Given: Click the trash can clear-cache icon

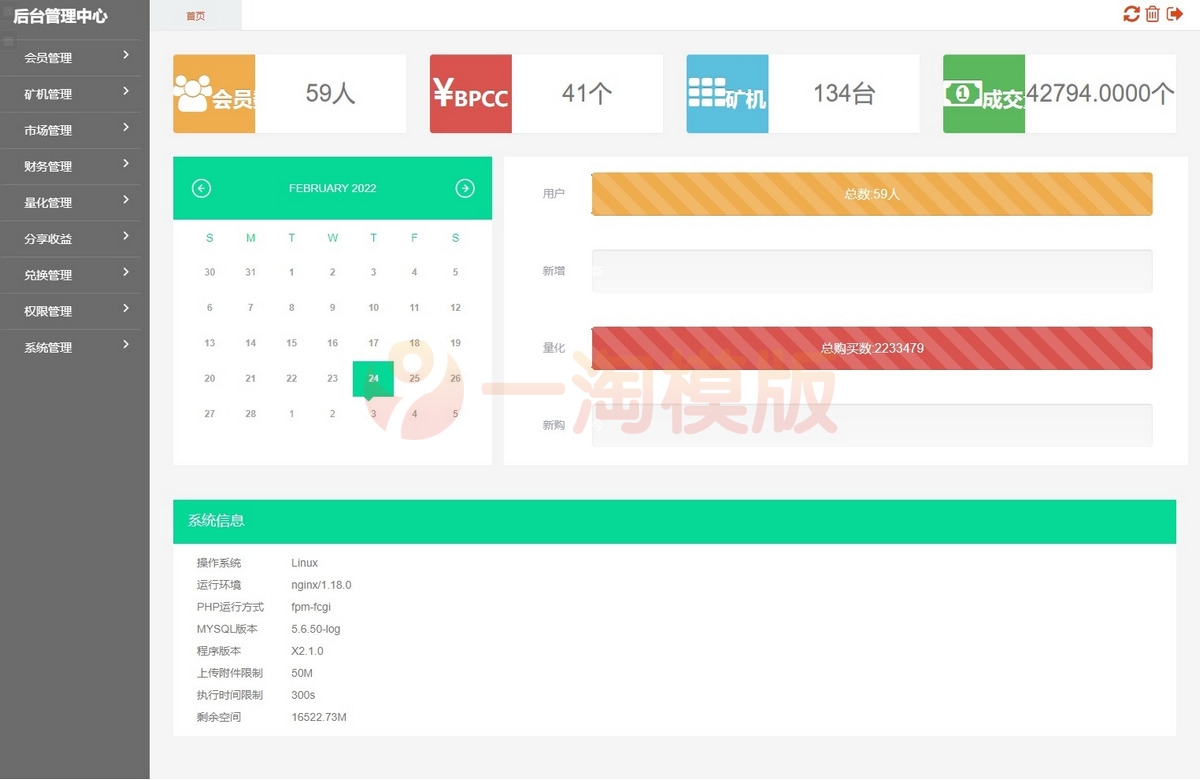Looking at the screenshot, I should coord(1153,14).
